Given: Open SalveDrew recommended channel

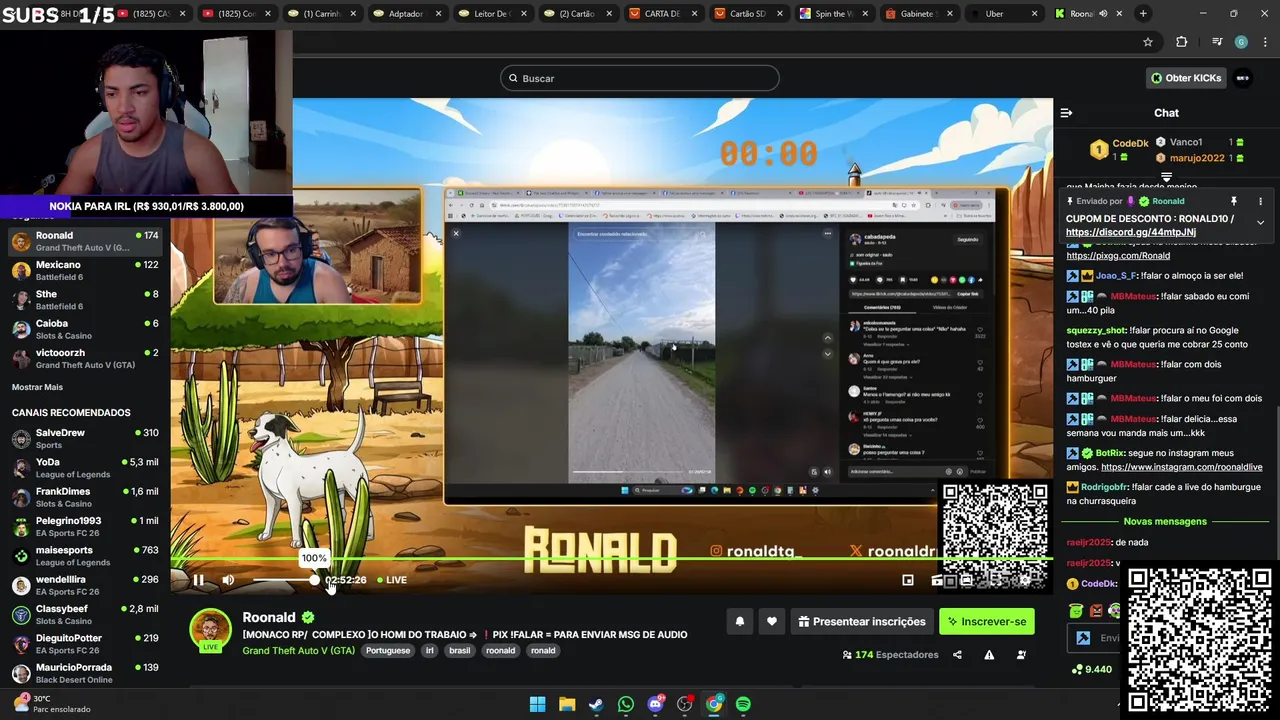Looking at the screenshot, I should pos(85,438).
